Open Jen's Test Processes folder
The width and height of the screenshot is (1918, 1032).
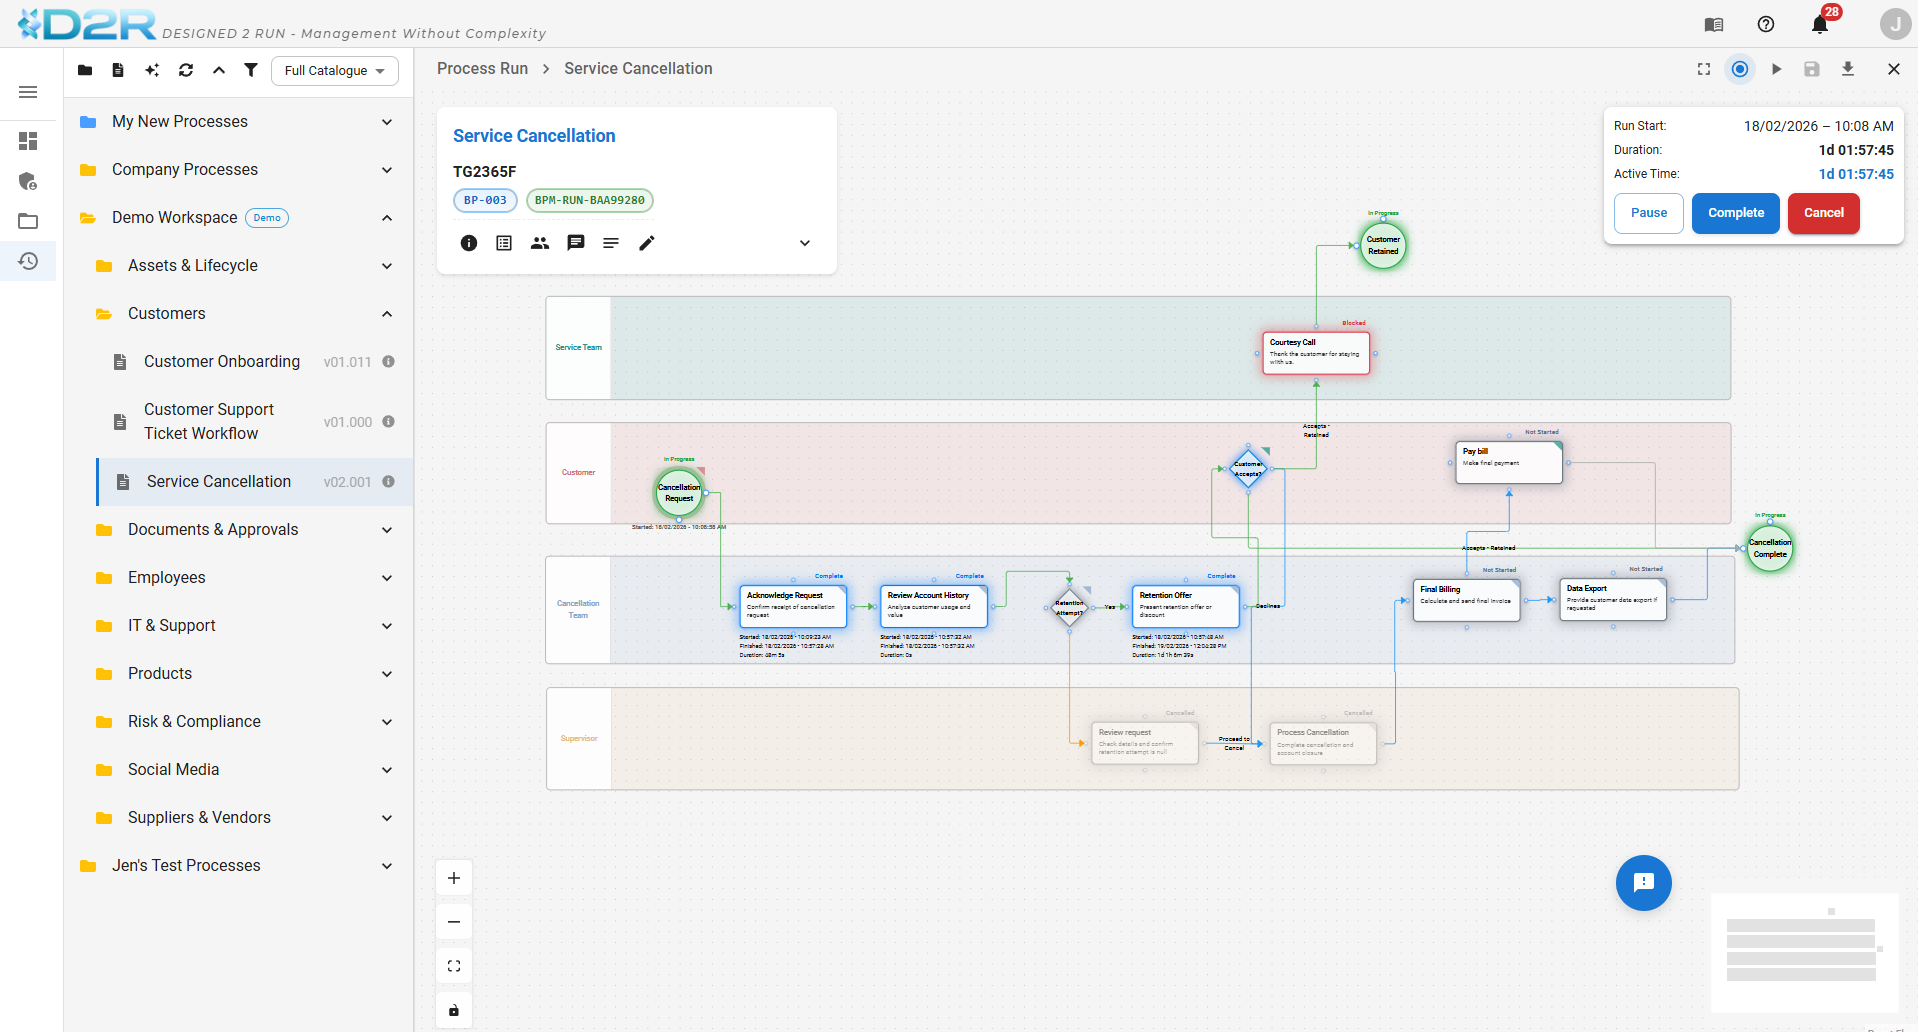(238, 866)
